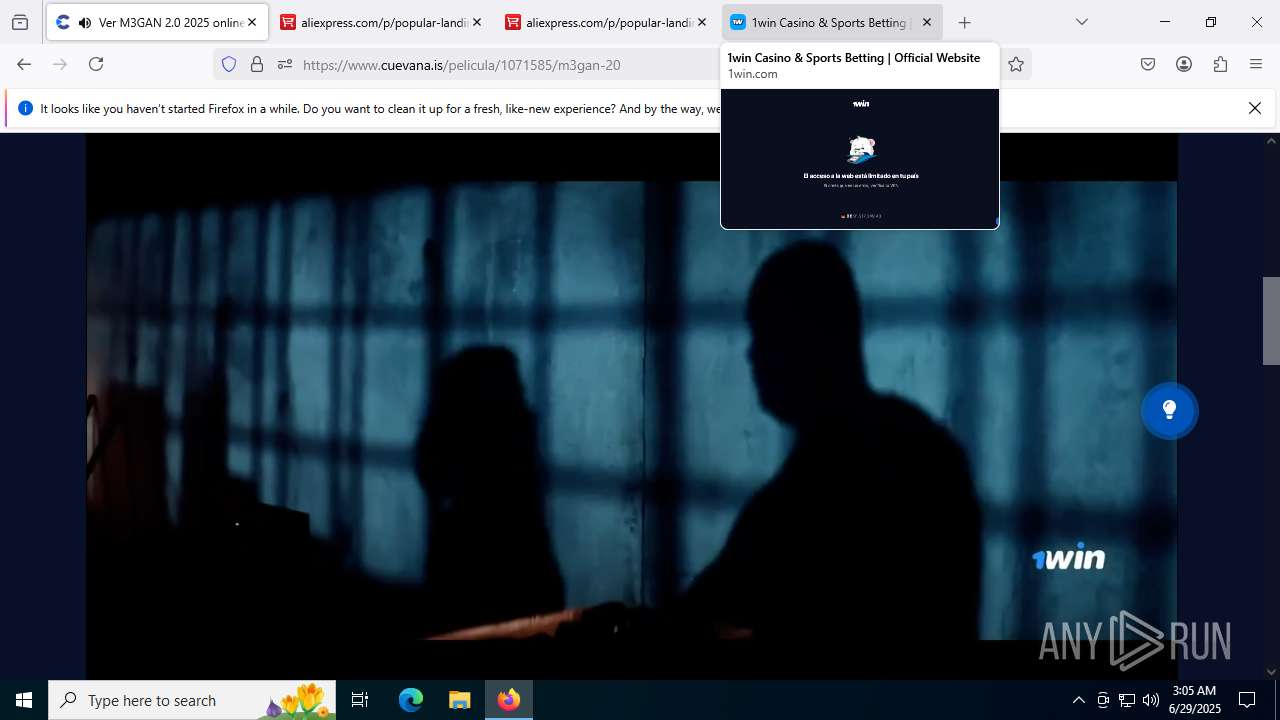Close the first aliexpress.com tab
The height and width of the screenshot is (720, 1280).
click(x=477, y=22)
